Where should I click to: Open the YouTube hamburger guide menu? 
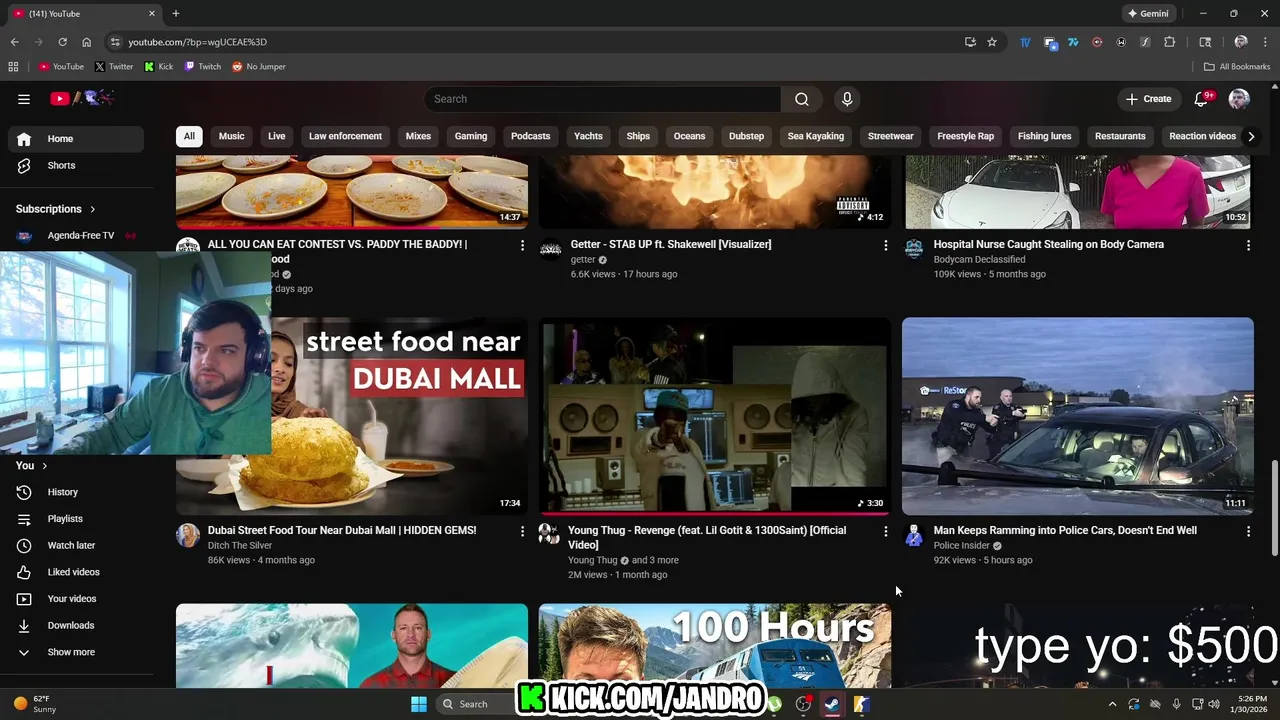[24, 99]
